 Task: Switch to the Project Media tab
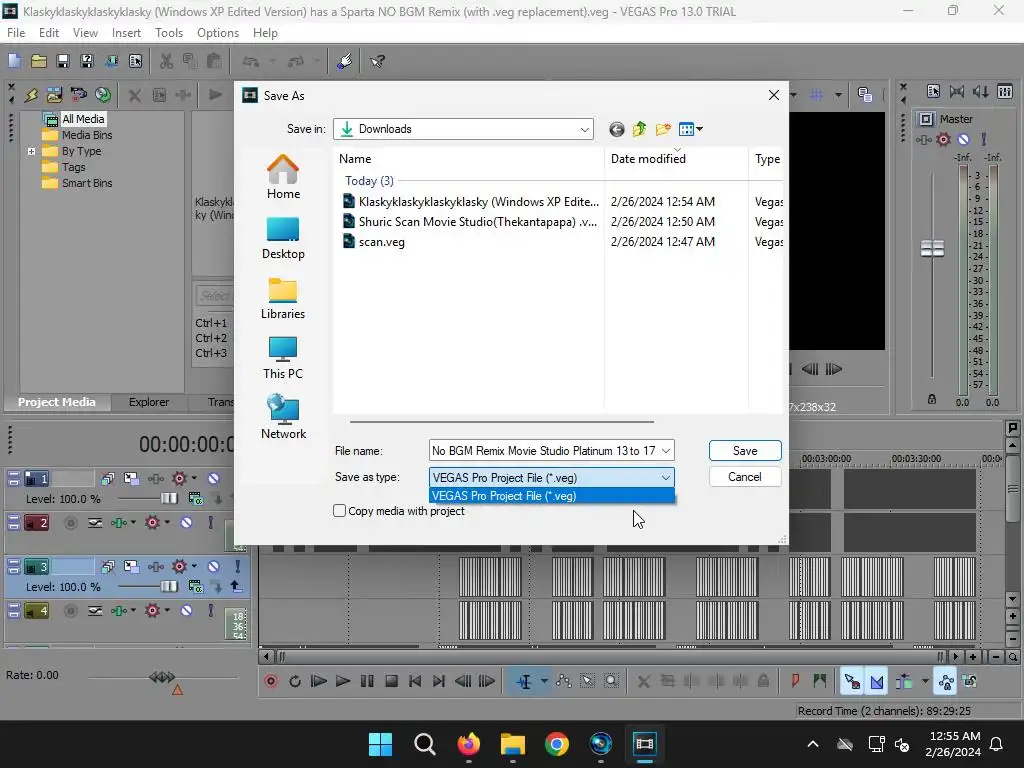click(57, 402)
